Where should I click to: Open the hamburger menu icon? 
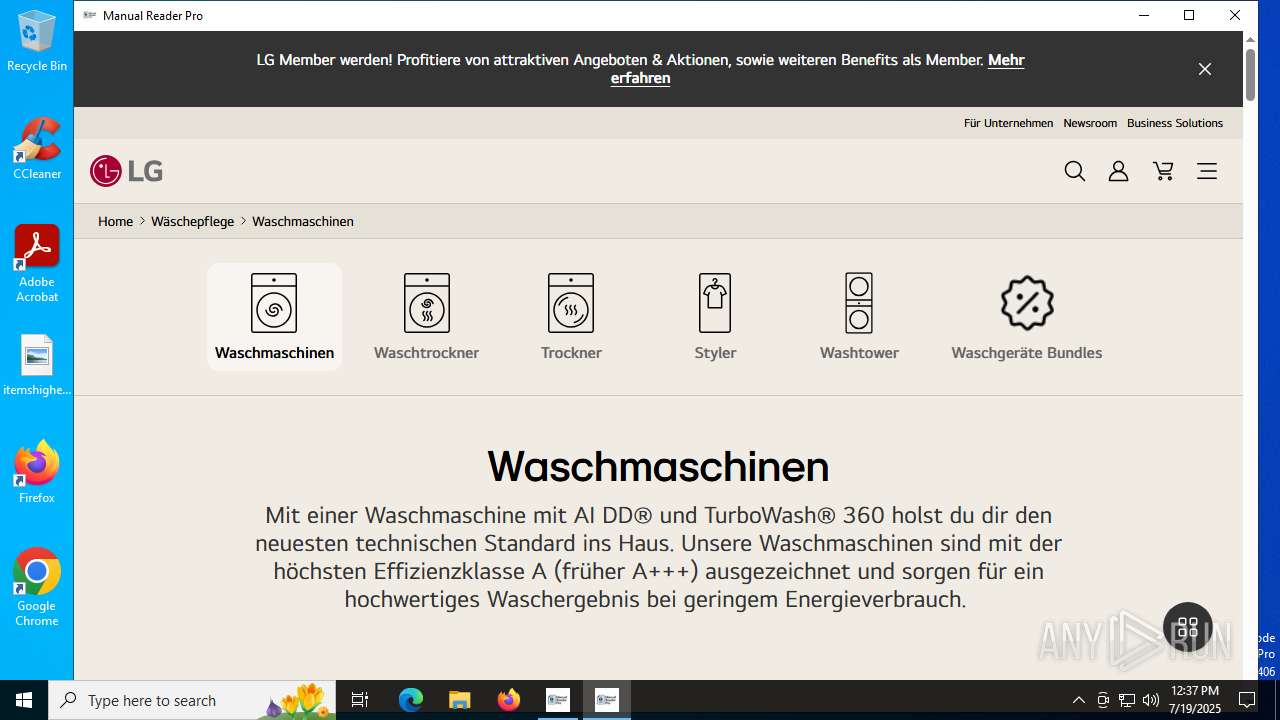(1207, 171)
